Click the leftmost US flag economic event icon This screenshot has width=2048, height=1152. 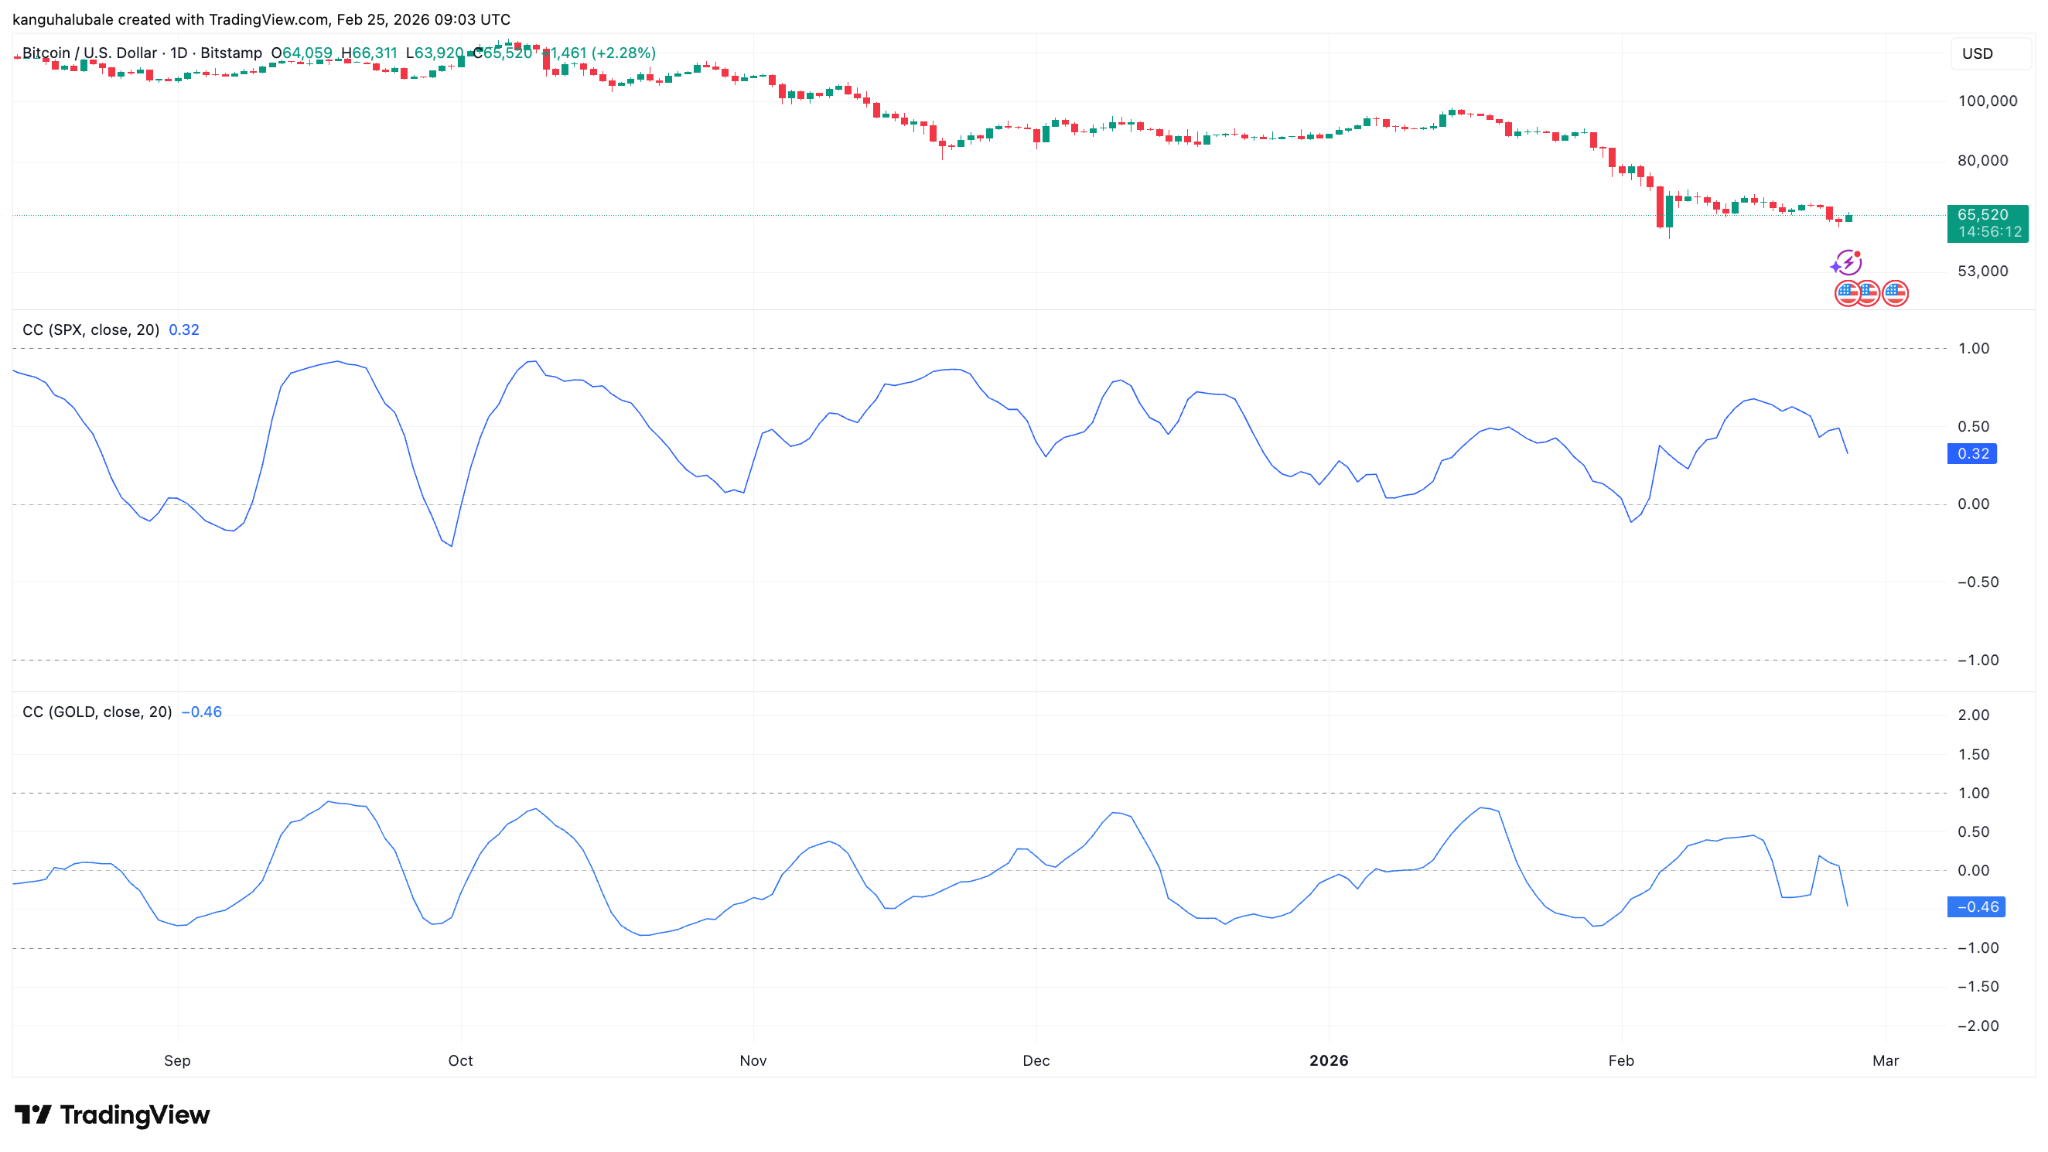(x=1847, y=293)
